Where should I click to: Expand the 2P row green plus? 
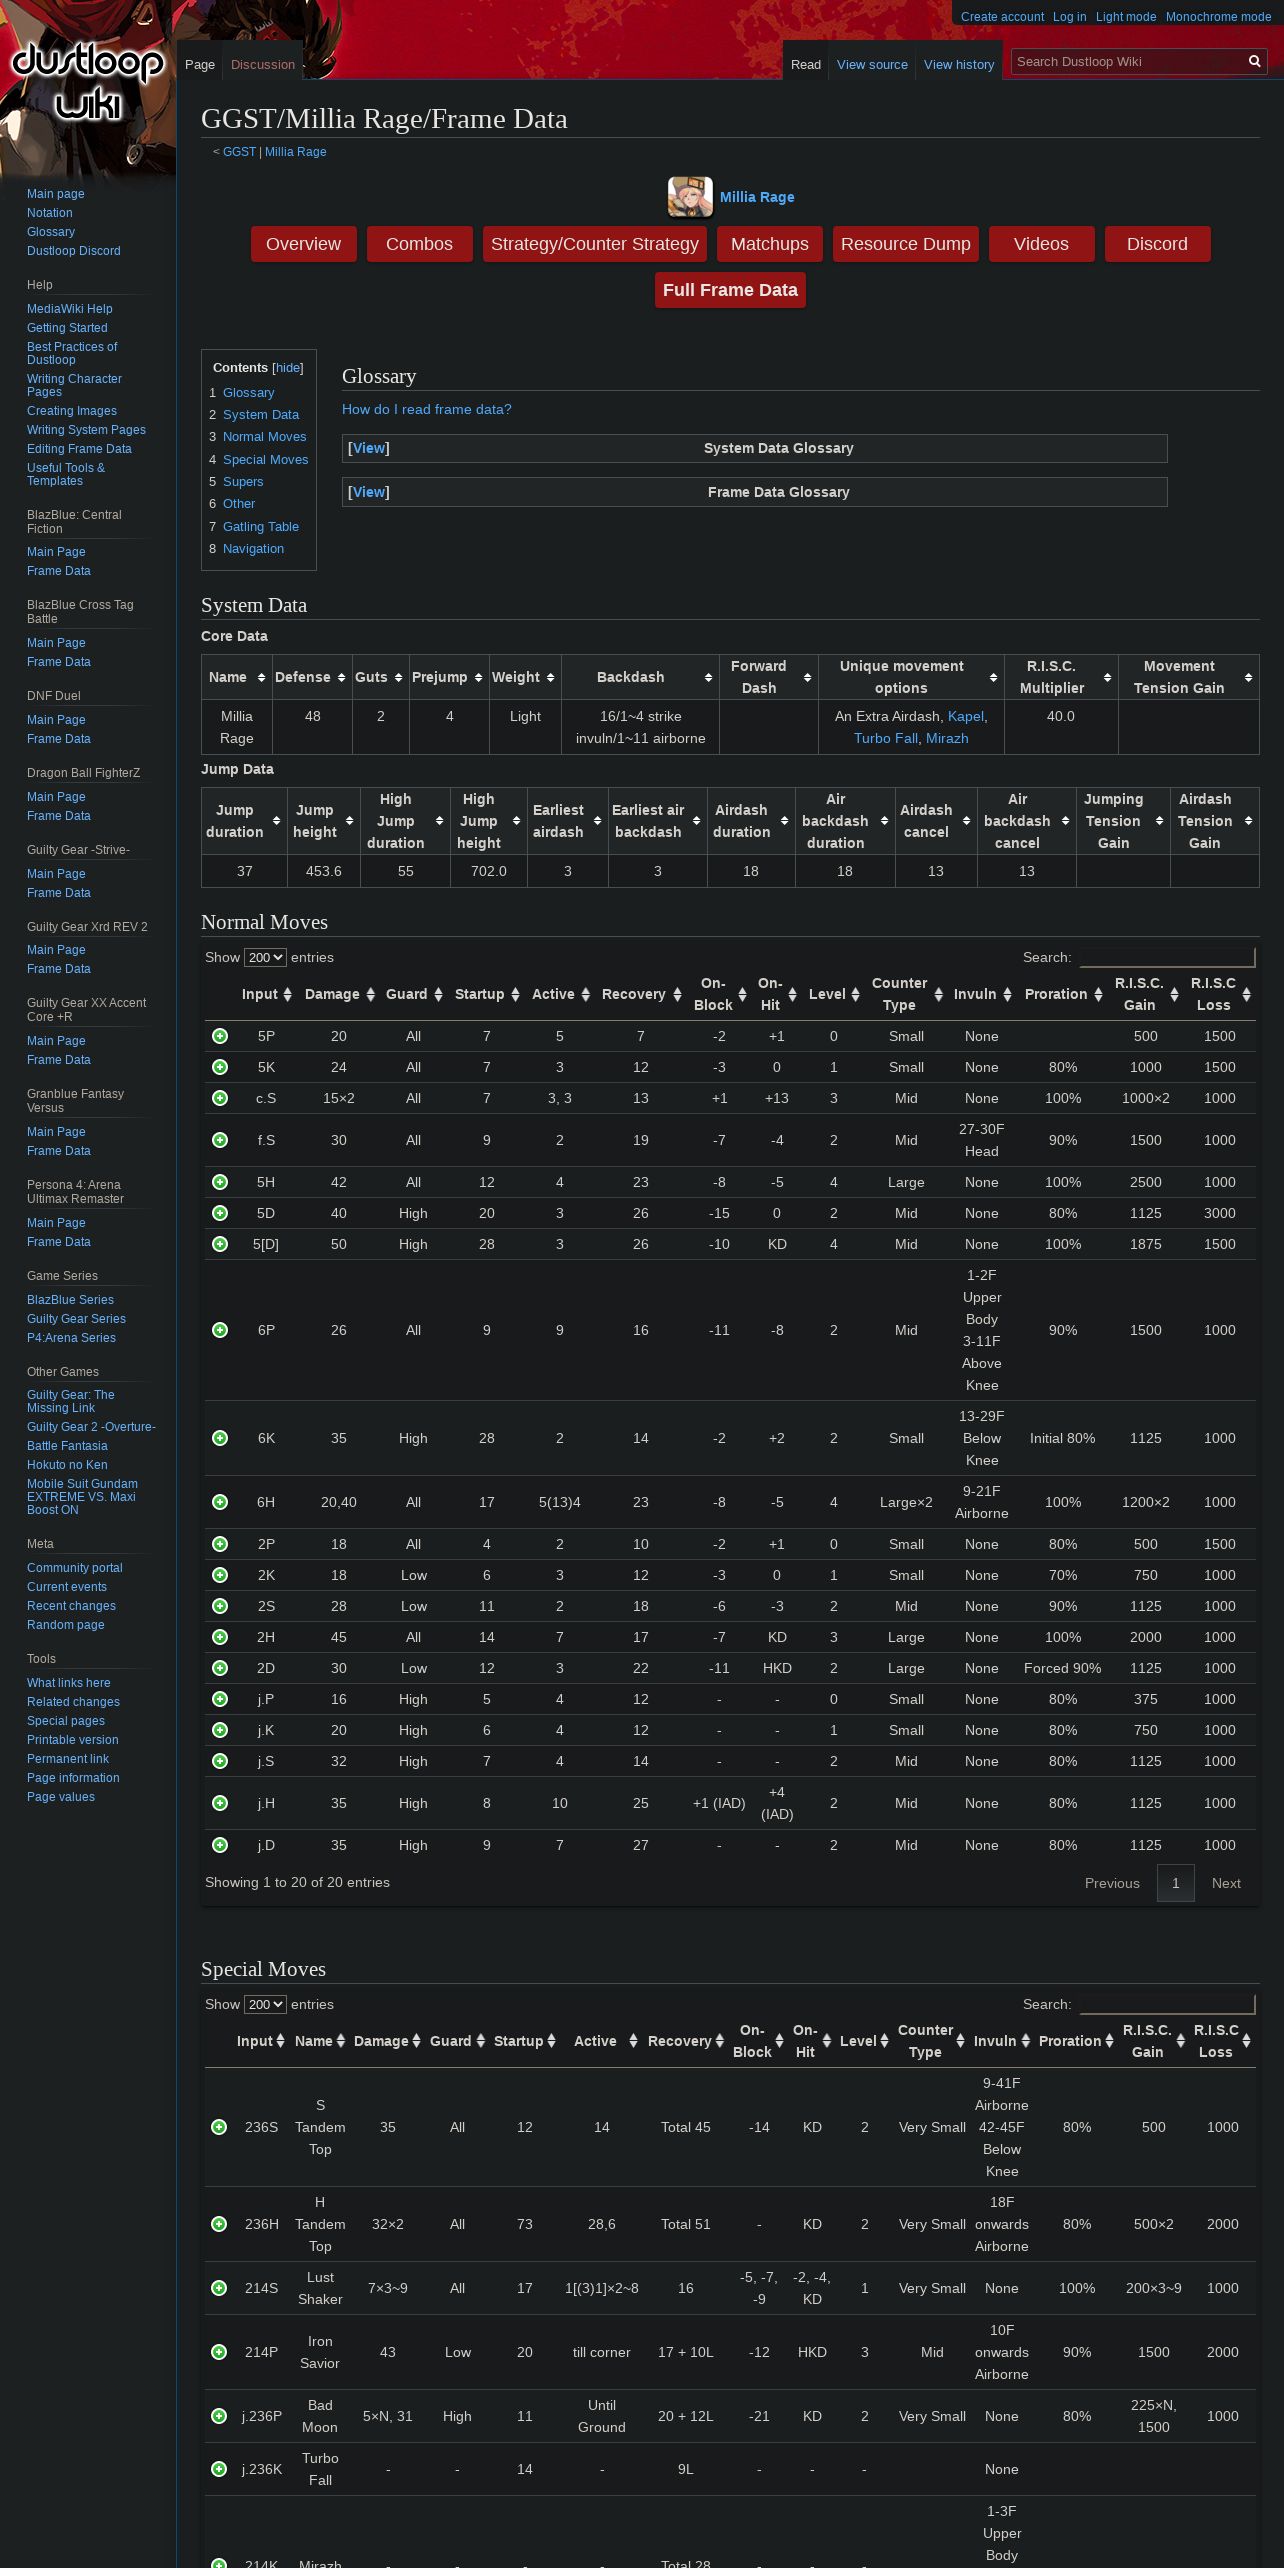tap(220, 1544)
